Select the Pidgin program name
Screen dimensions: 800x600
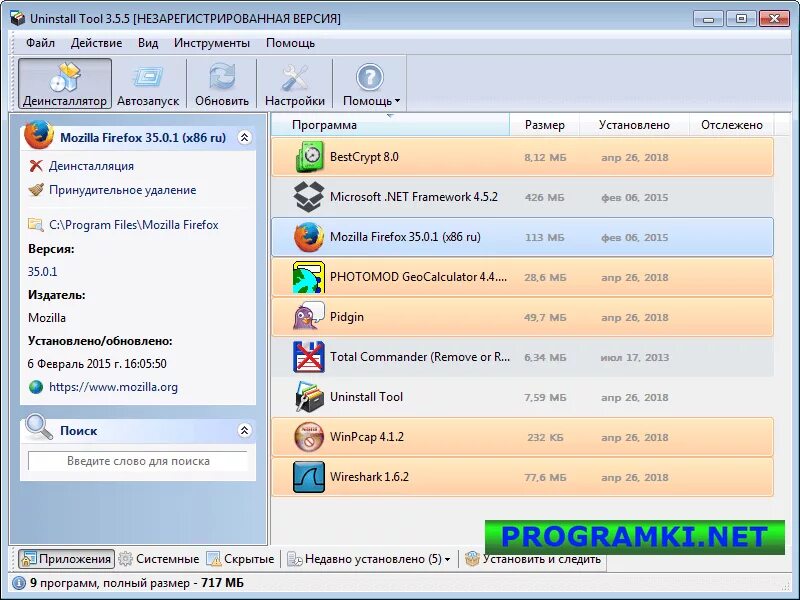(x=347, y=317)
